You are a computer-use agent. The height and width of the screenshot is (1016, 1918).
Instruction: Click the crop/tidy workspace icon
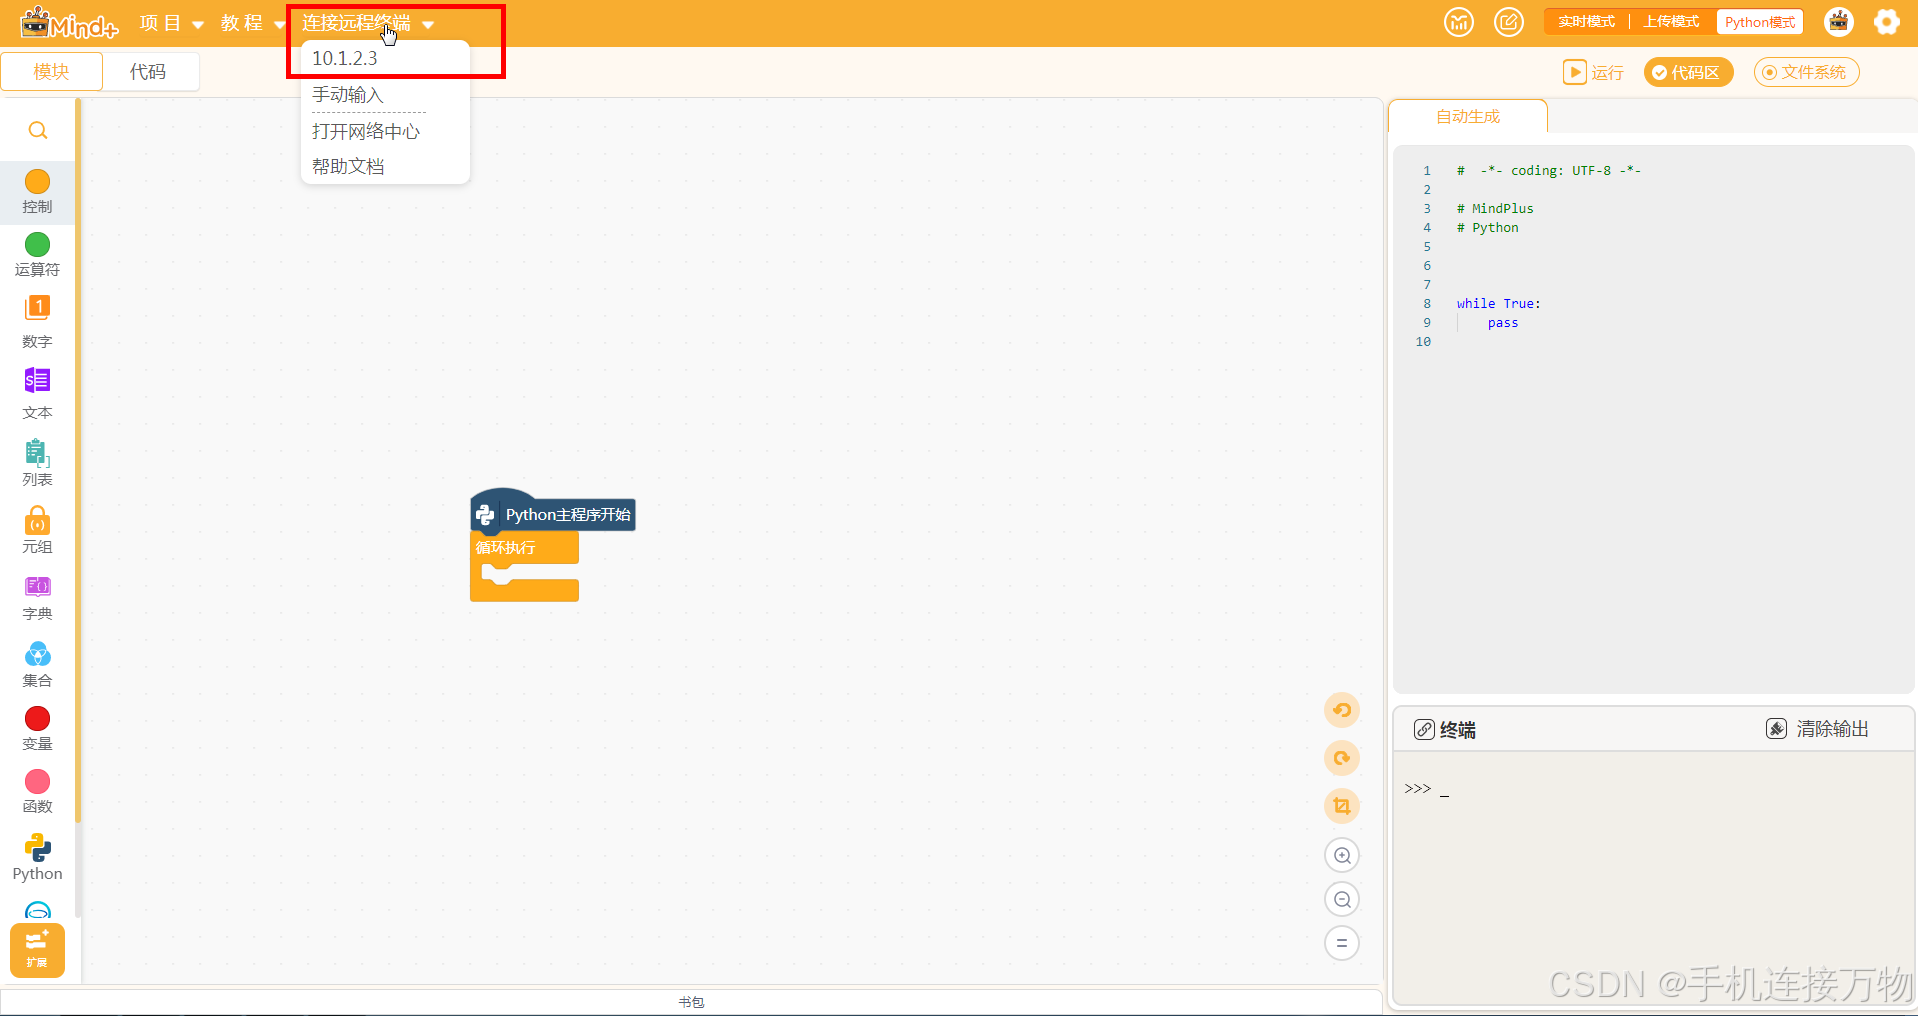[x=1342, y=806]
